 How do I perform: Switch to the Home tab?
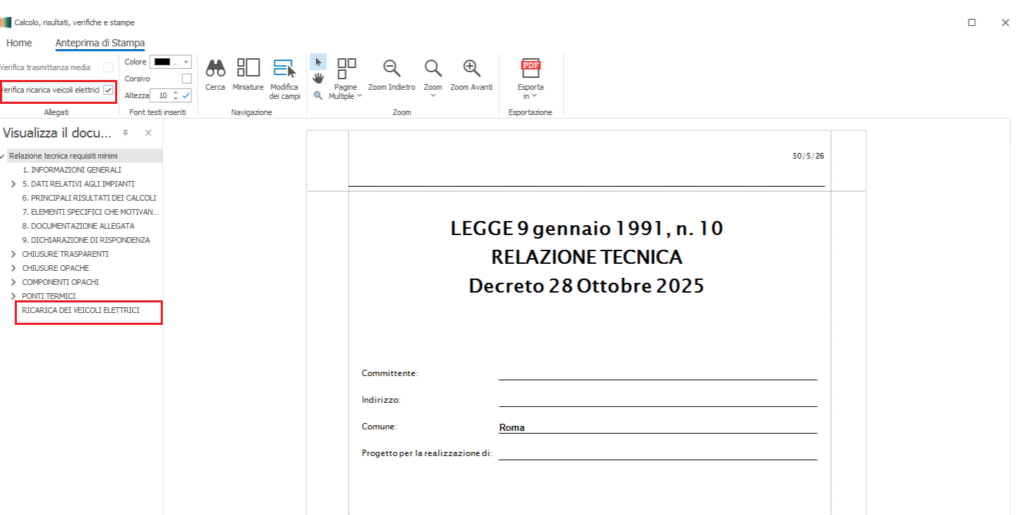tap(19, 42)
